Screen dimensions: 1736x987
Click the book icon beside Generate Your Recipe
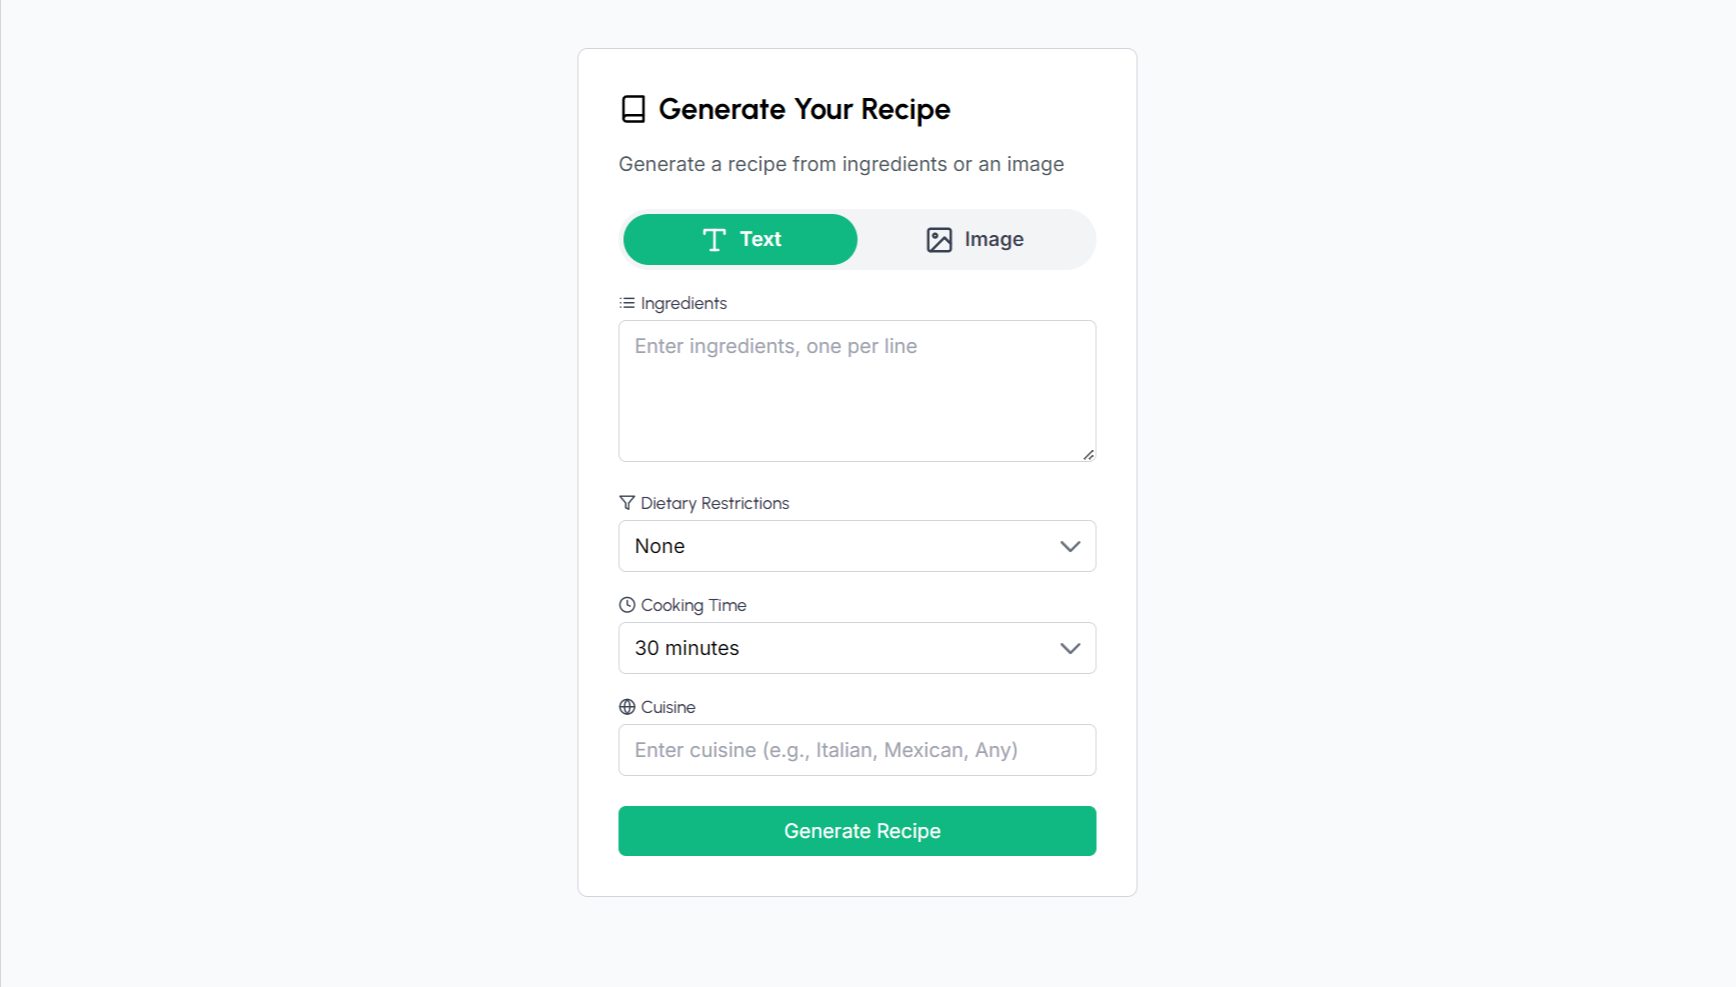pyautogui.click(x=633, y=109)
